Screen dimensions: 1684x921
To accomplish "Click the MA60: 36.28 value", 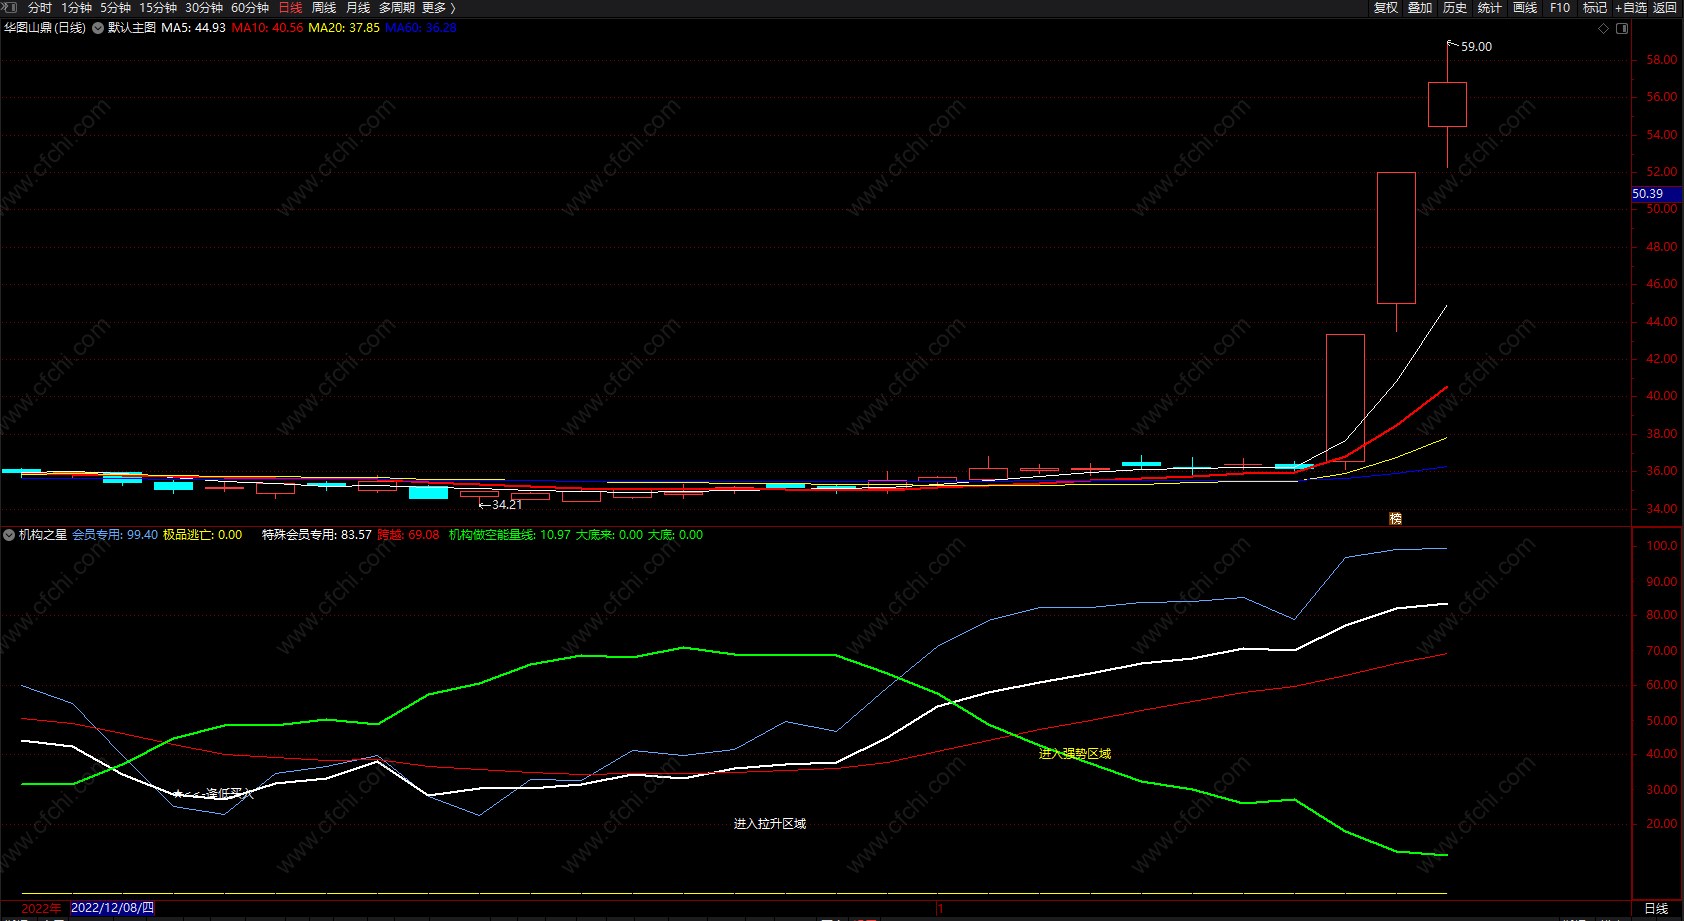I will point(420,28).
